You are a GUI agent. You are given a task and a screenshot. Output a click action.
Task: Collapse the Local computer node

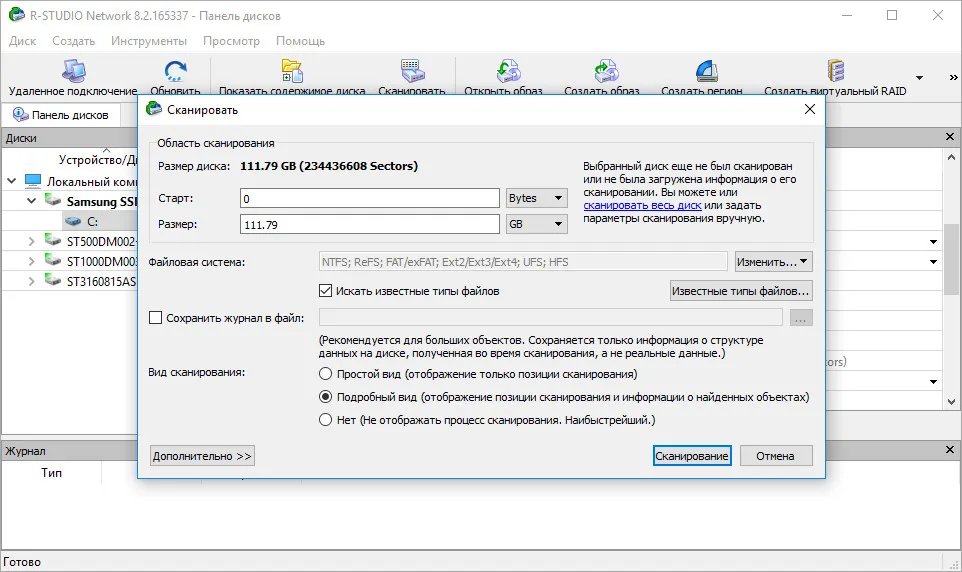(x=12, y=181)
